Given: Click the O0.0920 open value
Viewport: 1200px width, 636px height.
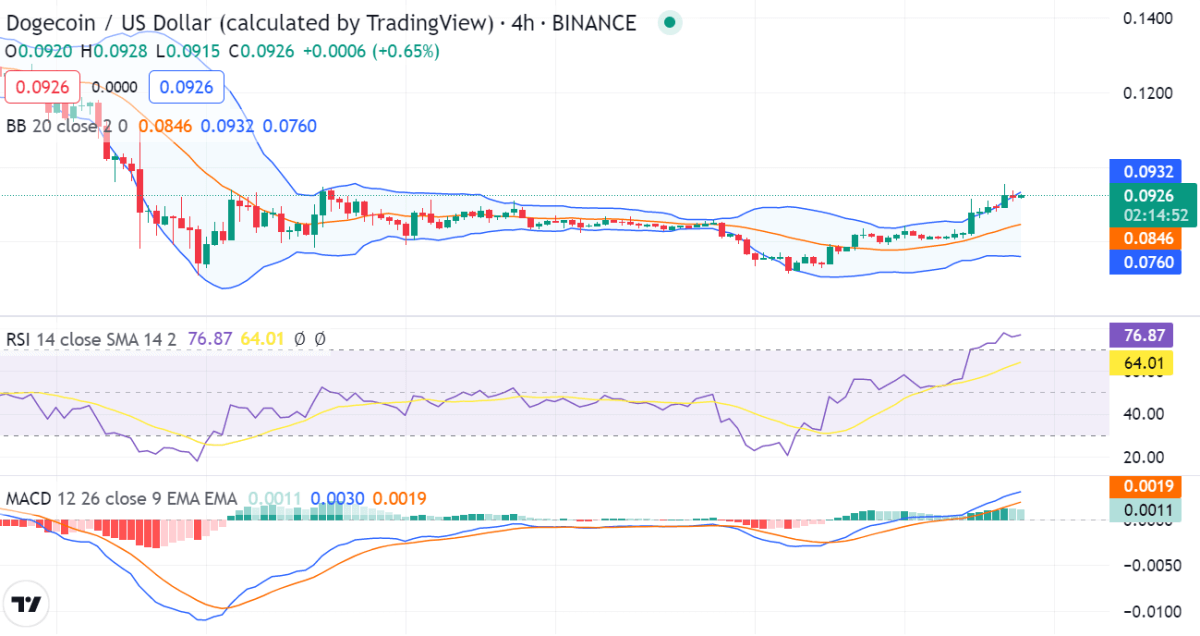Looking at the screenshot, I should pyautogui.click(x=38, y=50).
